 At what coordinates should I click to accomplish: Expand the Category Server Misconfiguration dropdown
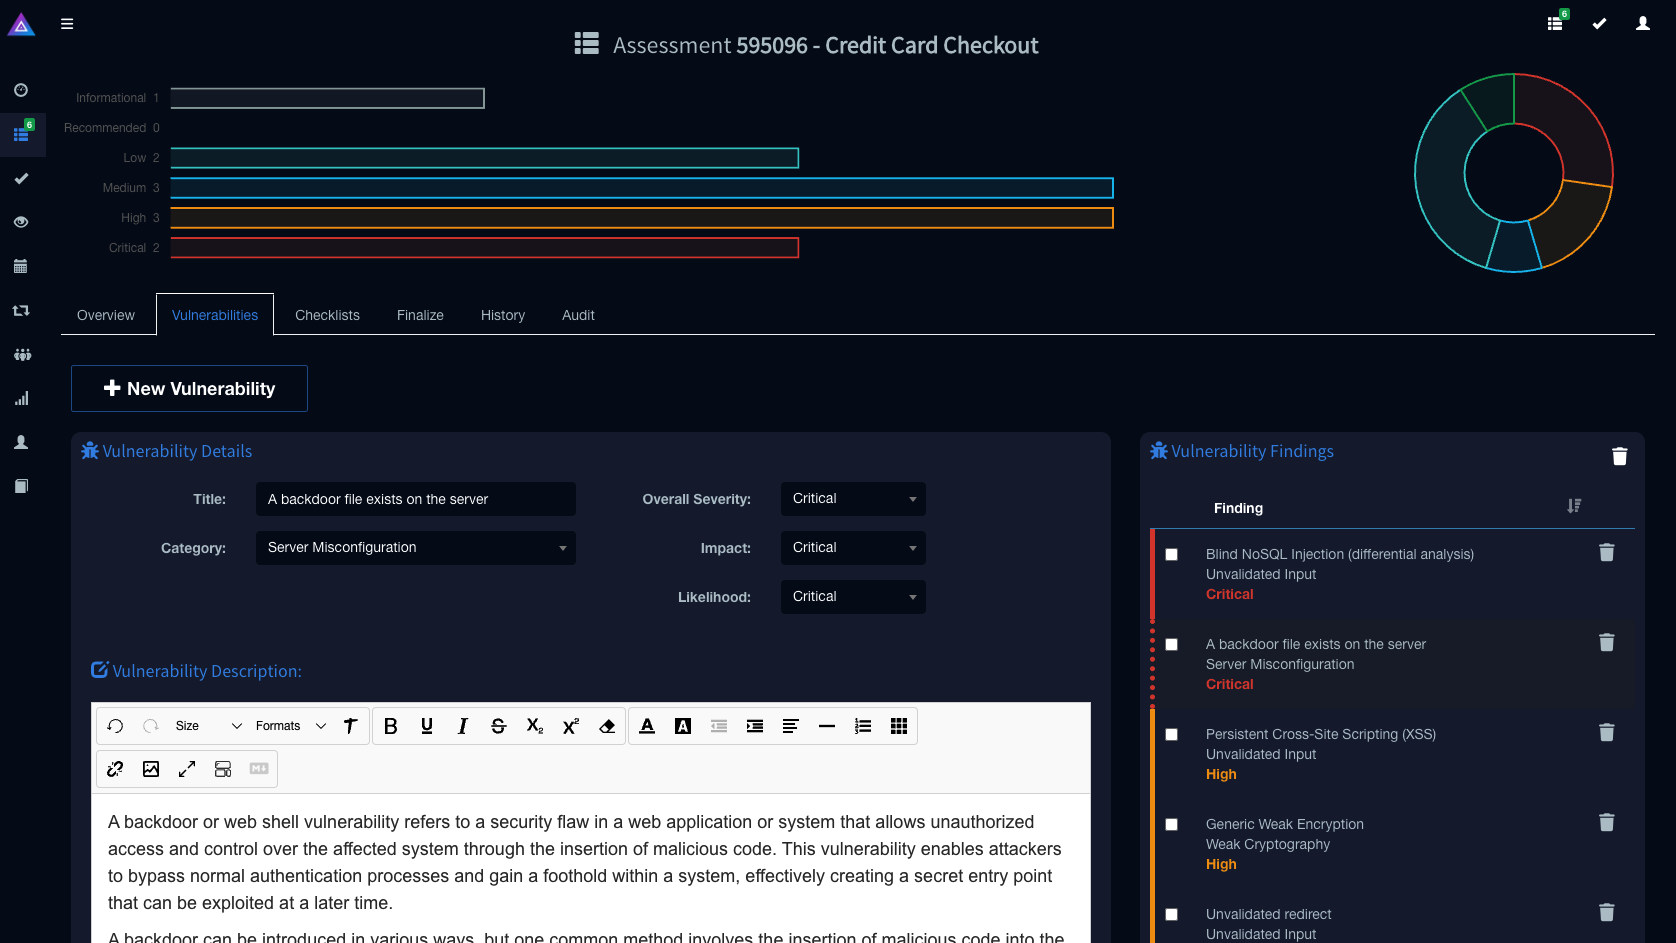coord(415,548)
